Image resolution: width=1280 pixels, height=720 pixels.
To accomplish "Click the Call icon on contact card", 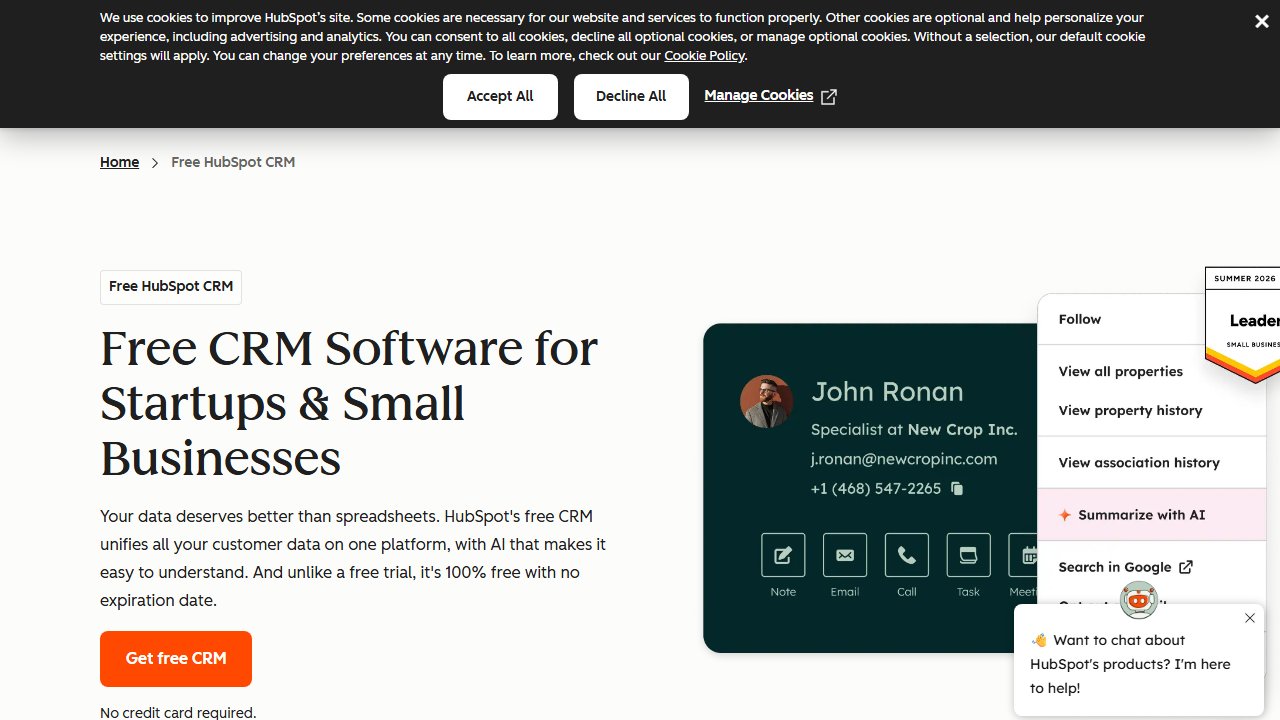I will click(x=907, y=555).
